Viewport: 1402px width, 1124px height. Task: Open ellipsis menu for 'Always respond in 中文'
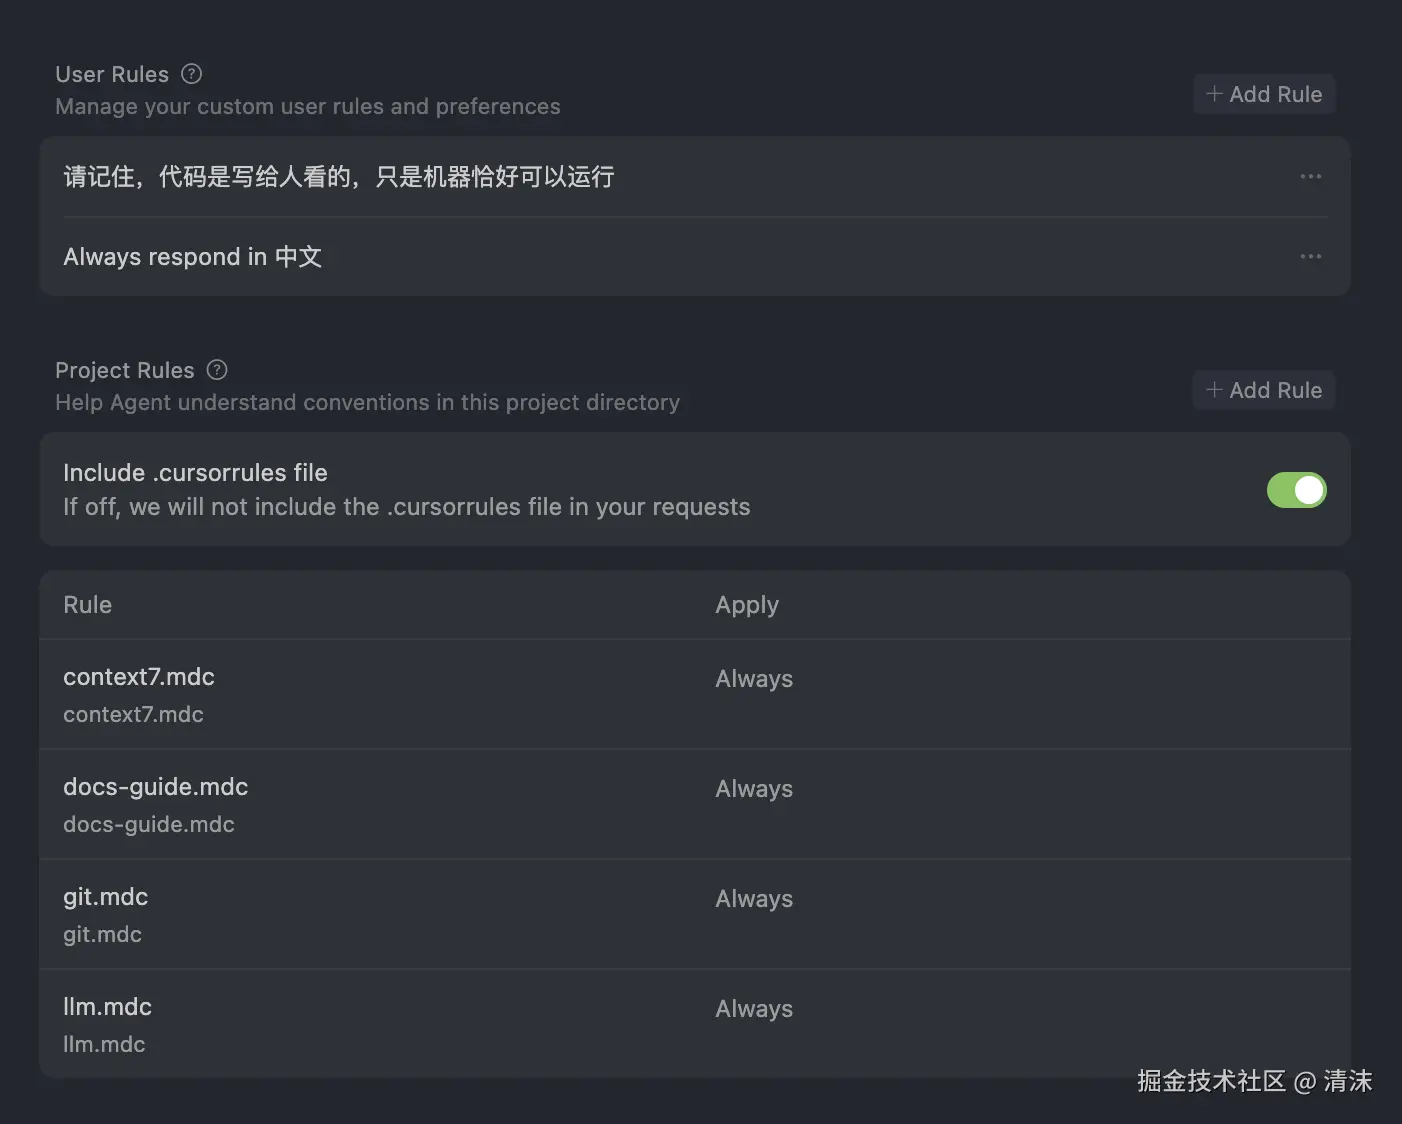[x=1310, y=256]
